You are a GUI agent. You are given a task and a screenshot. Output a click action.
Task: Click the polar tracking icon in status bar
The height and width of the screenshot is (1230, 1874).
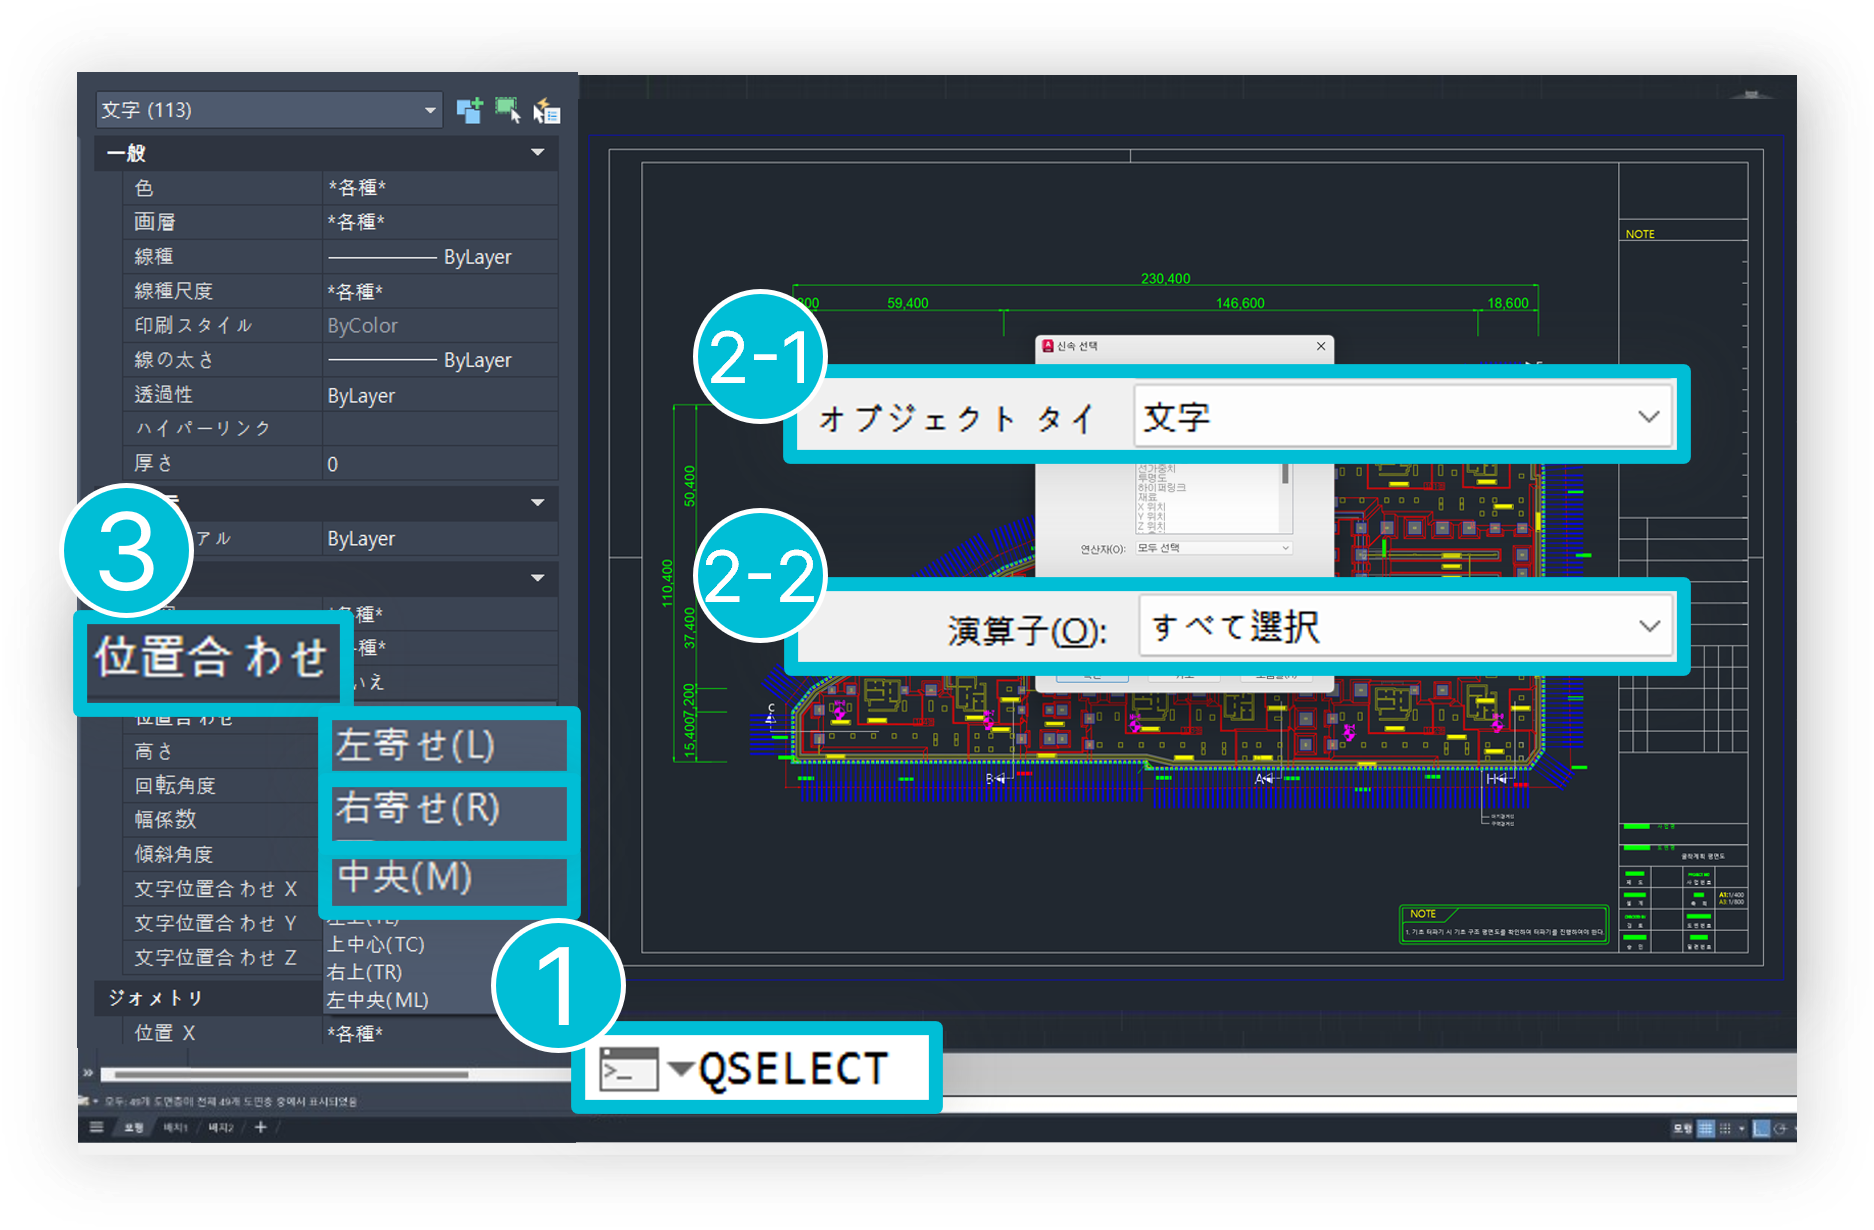pos(1780,1128)
